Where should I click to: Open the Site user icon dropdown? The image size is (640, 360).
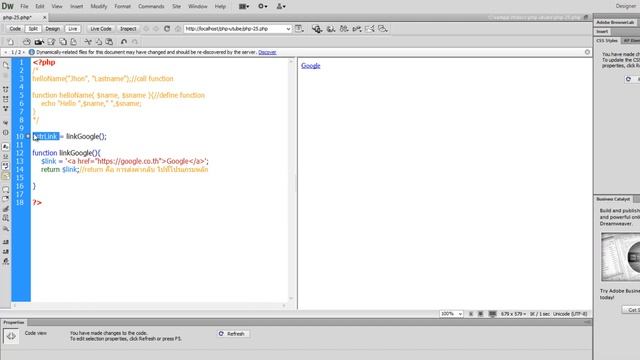point(281,7)
